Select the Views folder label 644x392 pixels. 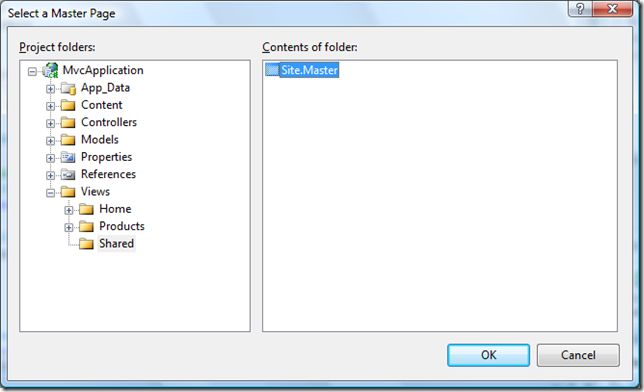95,191
